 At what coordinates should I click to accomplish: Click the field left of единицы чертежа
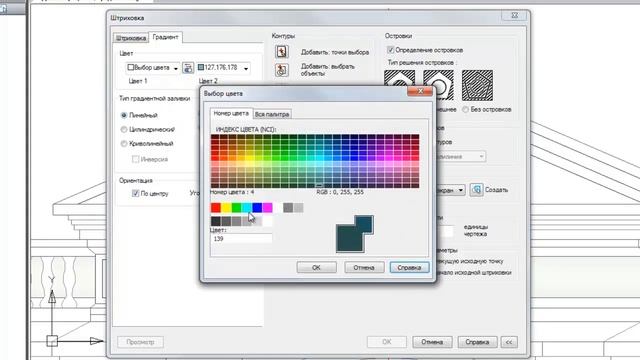click(x=445, y=231)
